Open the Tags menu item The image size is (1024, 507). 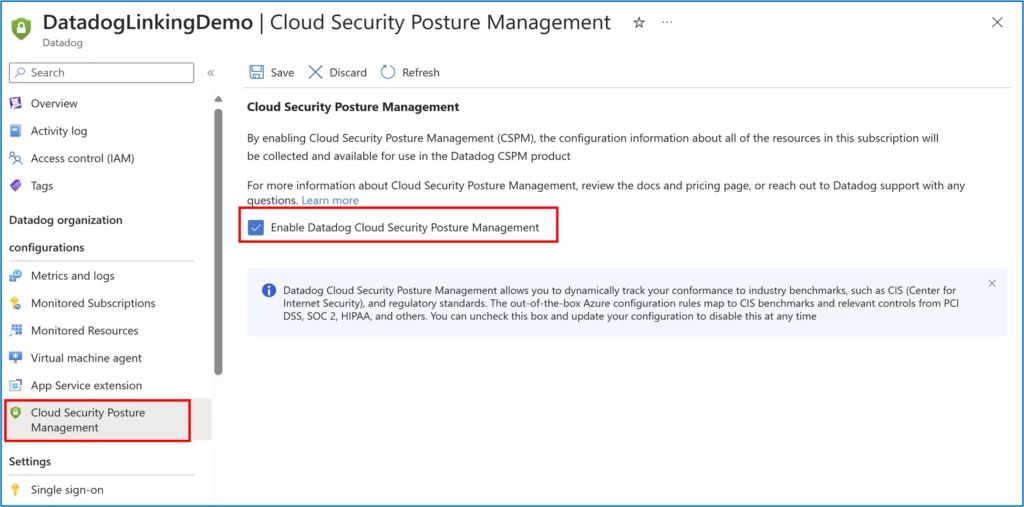point(42,186)
